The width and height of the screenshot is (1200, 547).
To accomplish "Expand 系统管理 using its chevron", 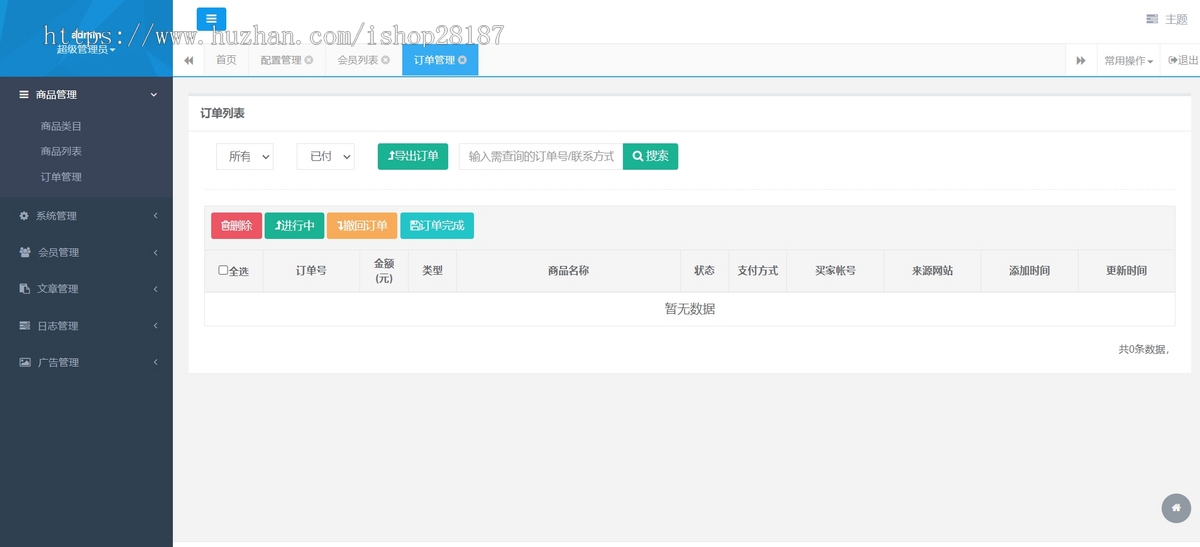I will click(155, 216).
